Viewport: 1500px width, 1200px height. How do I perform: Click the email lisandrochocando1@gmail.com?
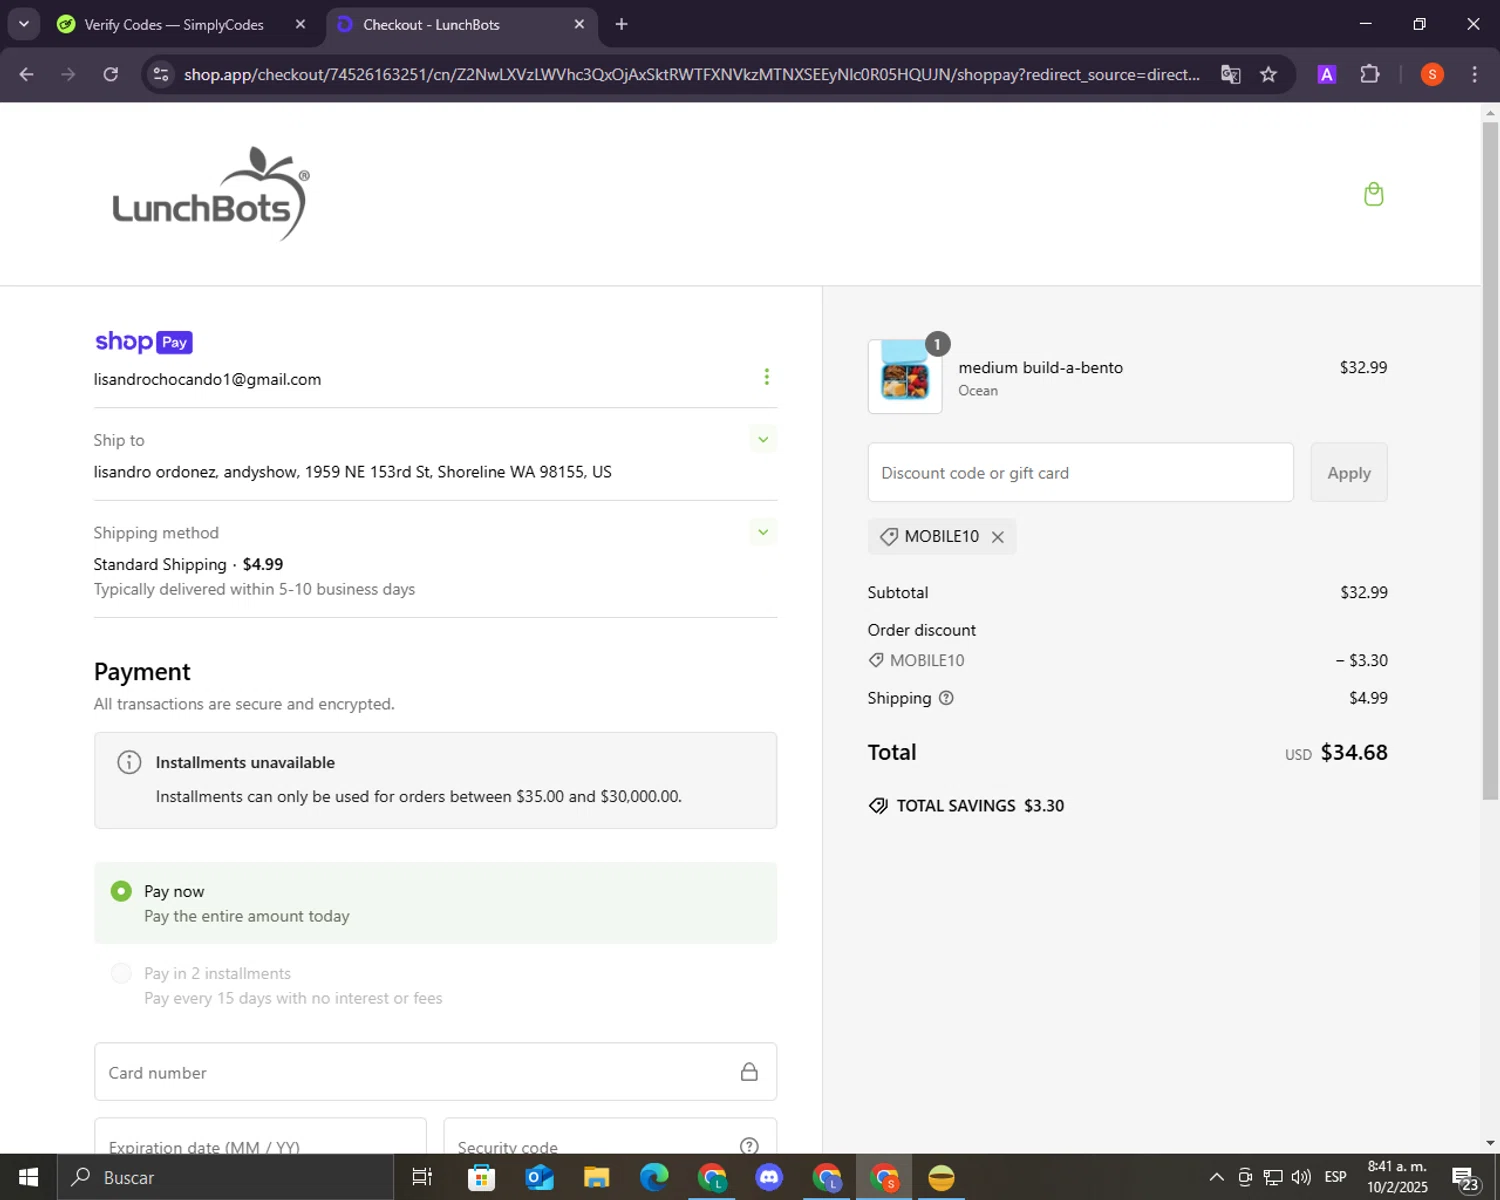208,379
